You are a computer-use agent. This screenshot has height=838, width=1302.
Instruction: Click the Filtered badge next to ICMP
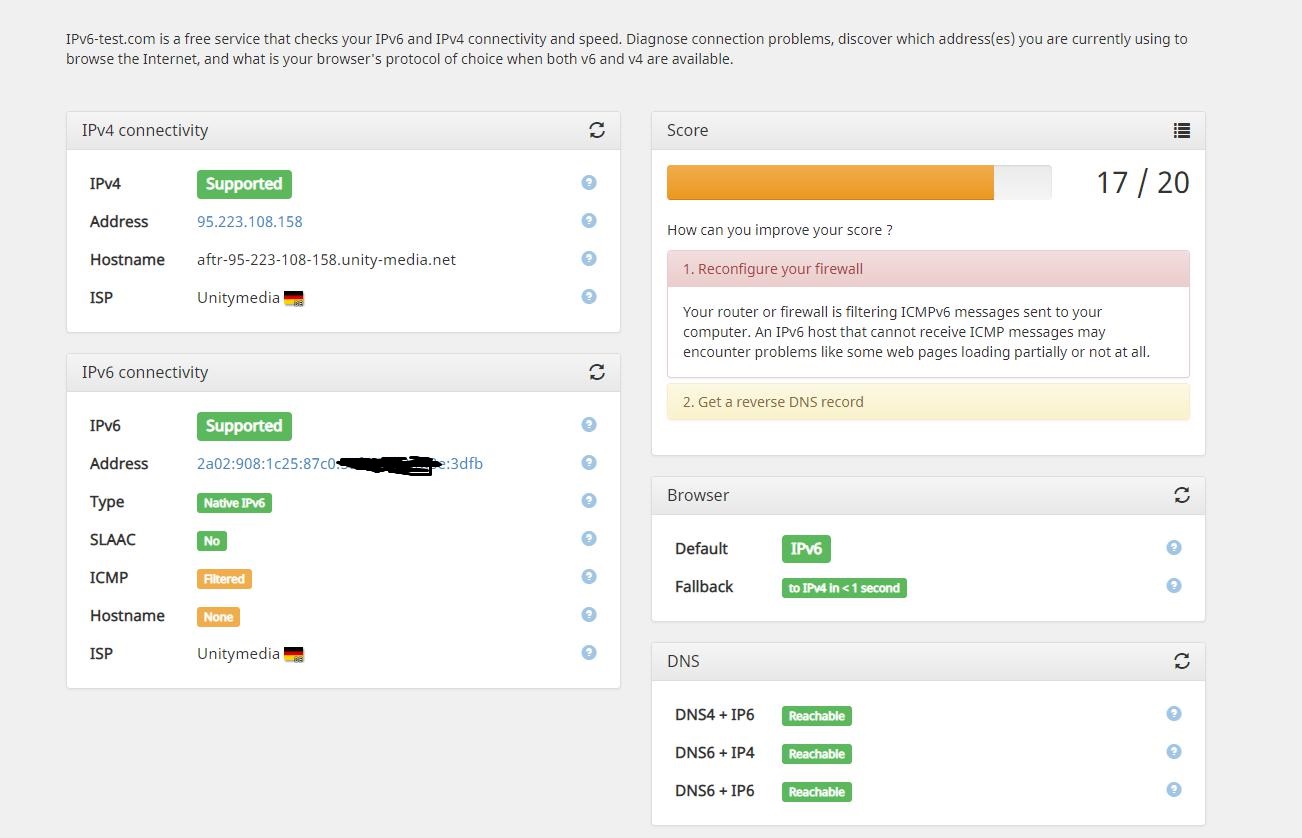(x=223, y=578)
